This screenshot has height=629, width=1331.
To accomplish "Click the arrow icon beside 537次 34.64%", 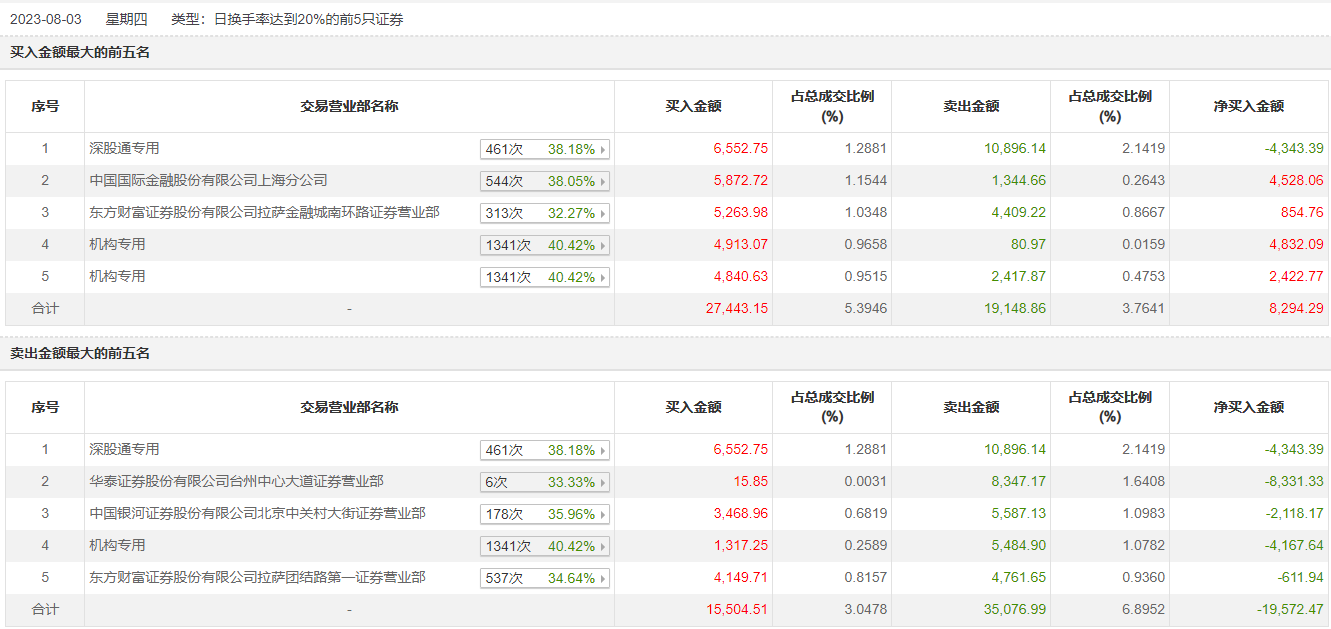I will 603,579.
